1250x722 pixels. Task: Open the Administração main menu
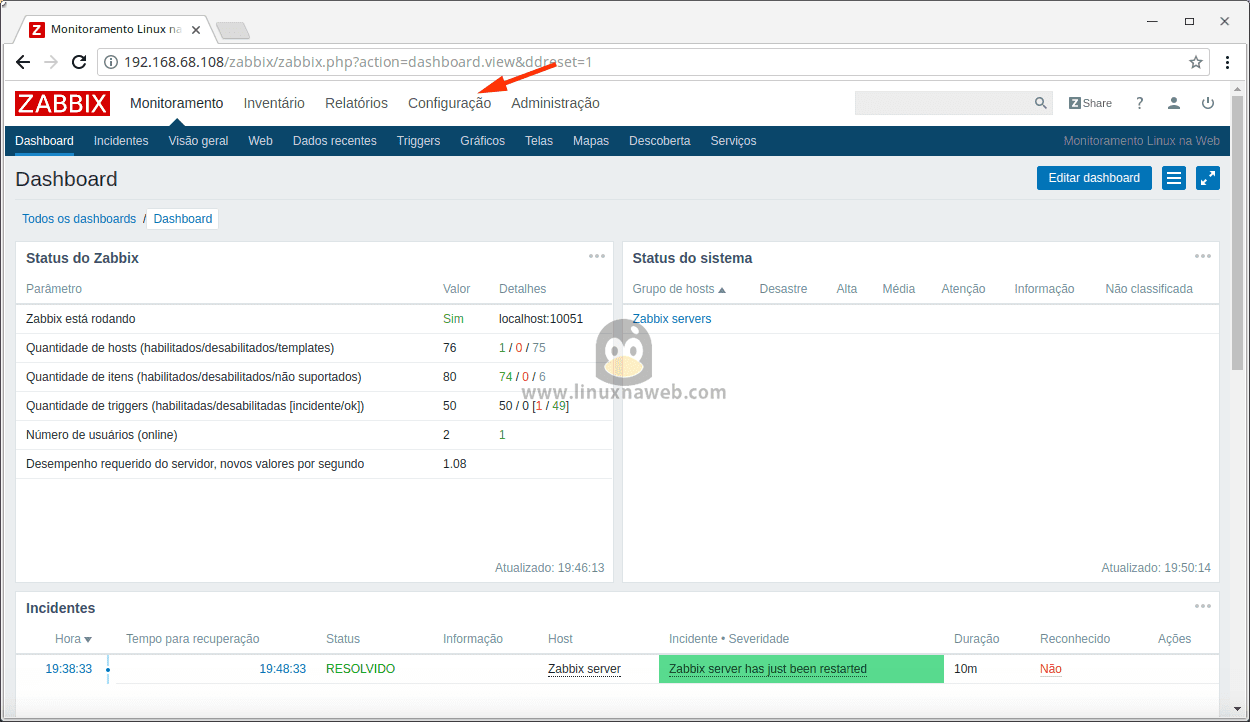pos(555,103)
